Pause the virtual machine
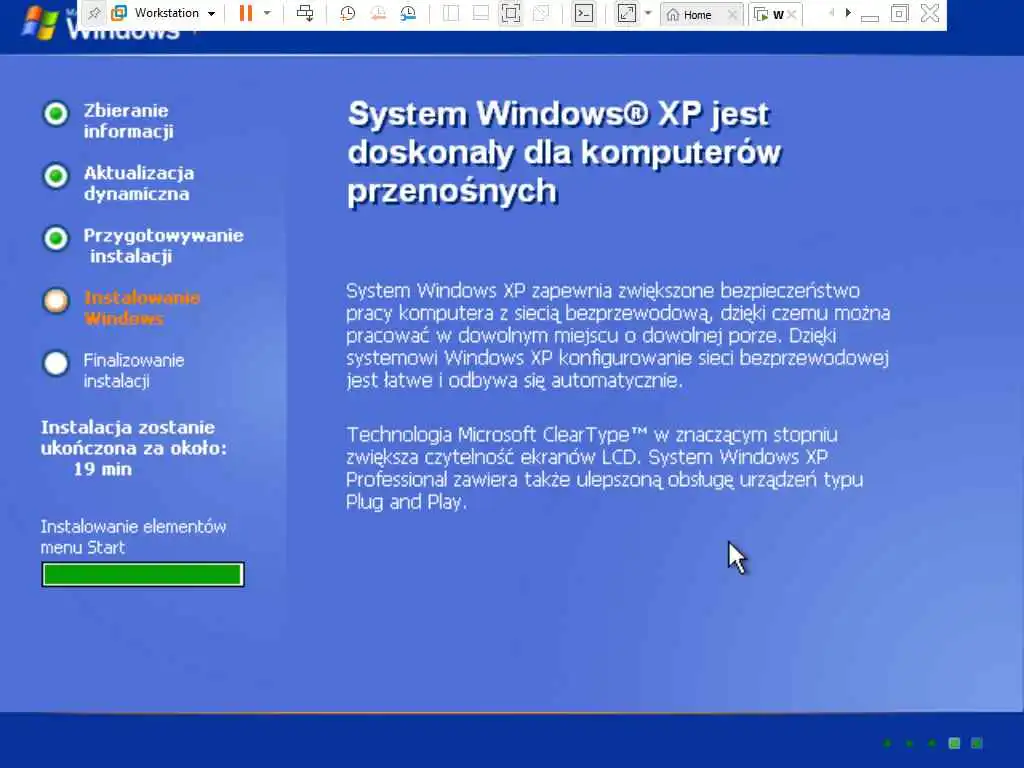The image size is (1024, 768). pyautogui.click(x=246, y=13)
